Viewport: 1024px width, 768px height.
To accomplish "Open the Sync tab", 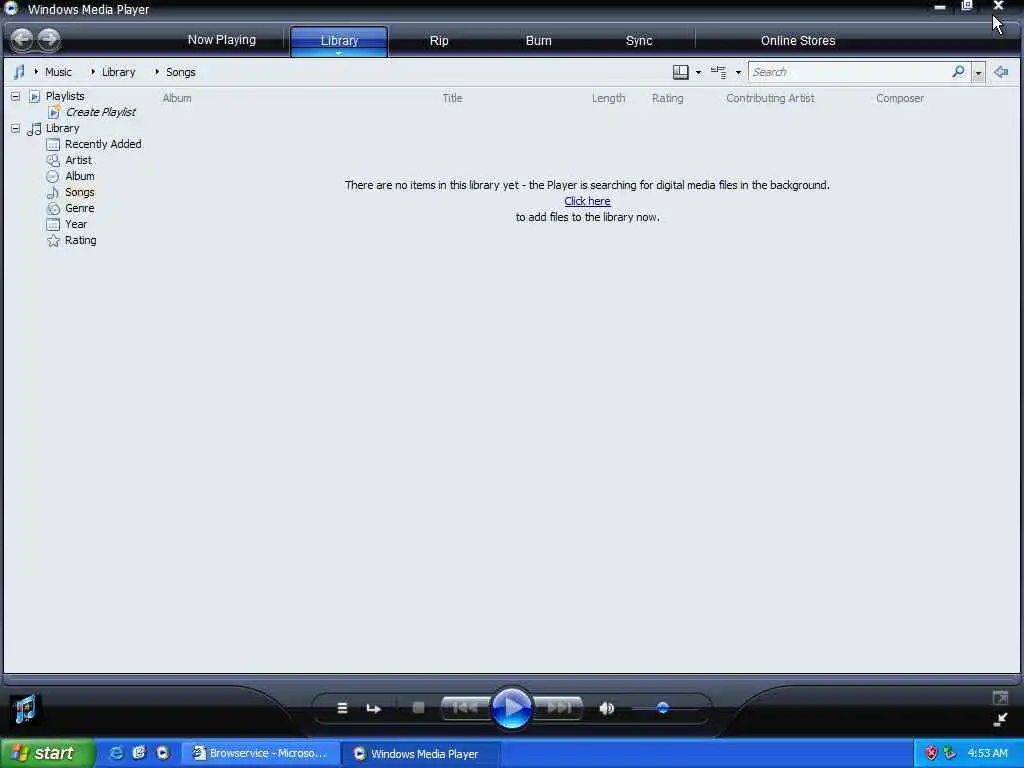I will [639, 40].
